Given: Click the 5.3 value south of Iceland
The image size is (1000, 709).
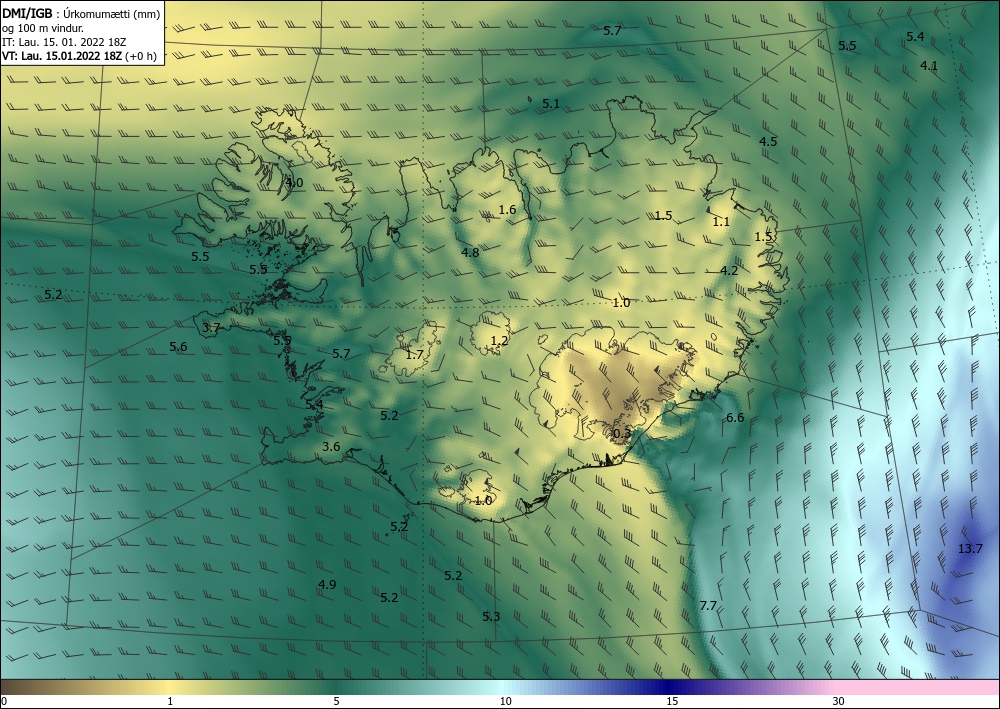Looking at the screenshot, I should tap(491, 616).
